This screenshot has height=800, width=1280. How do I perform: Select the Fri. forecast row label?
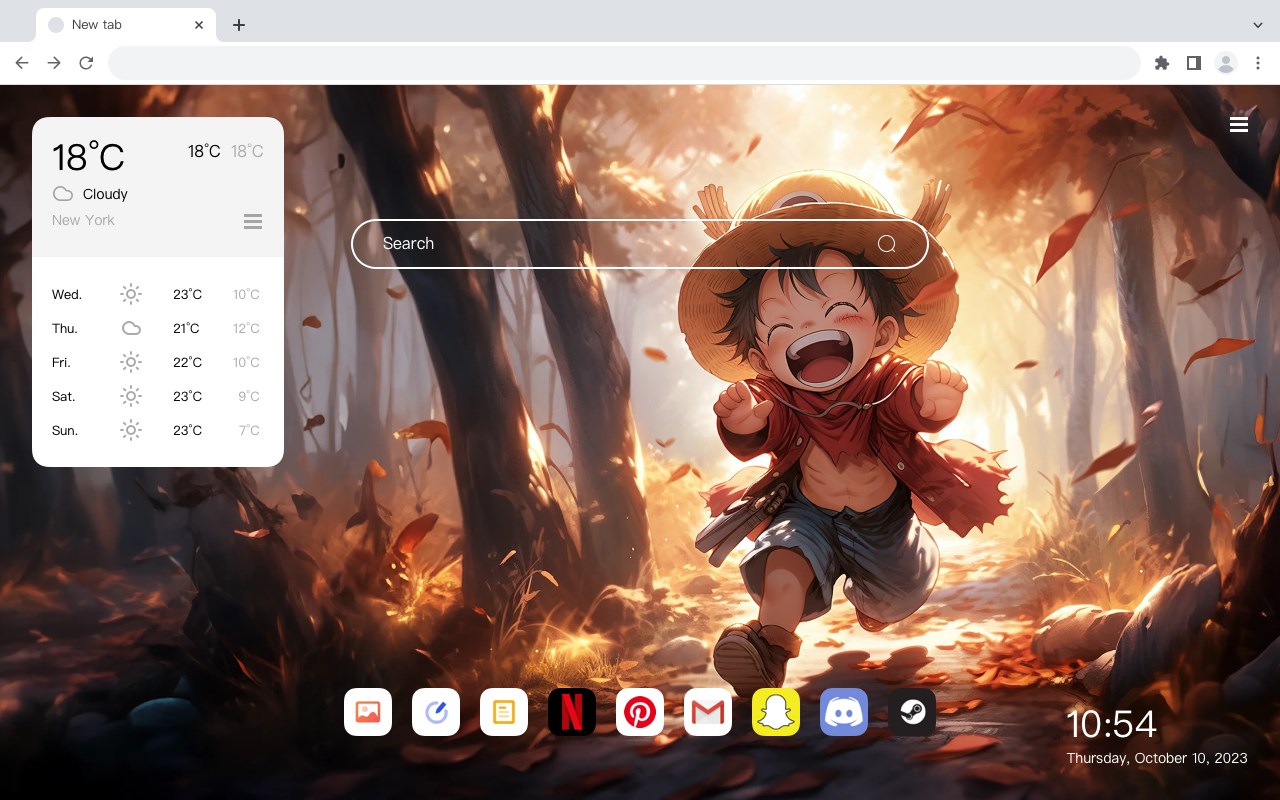coord(61,363)
